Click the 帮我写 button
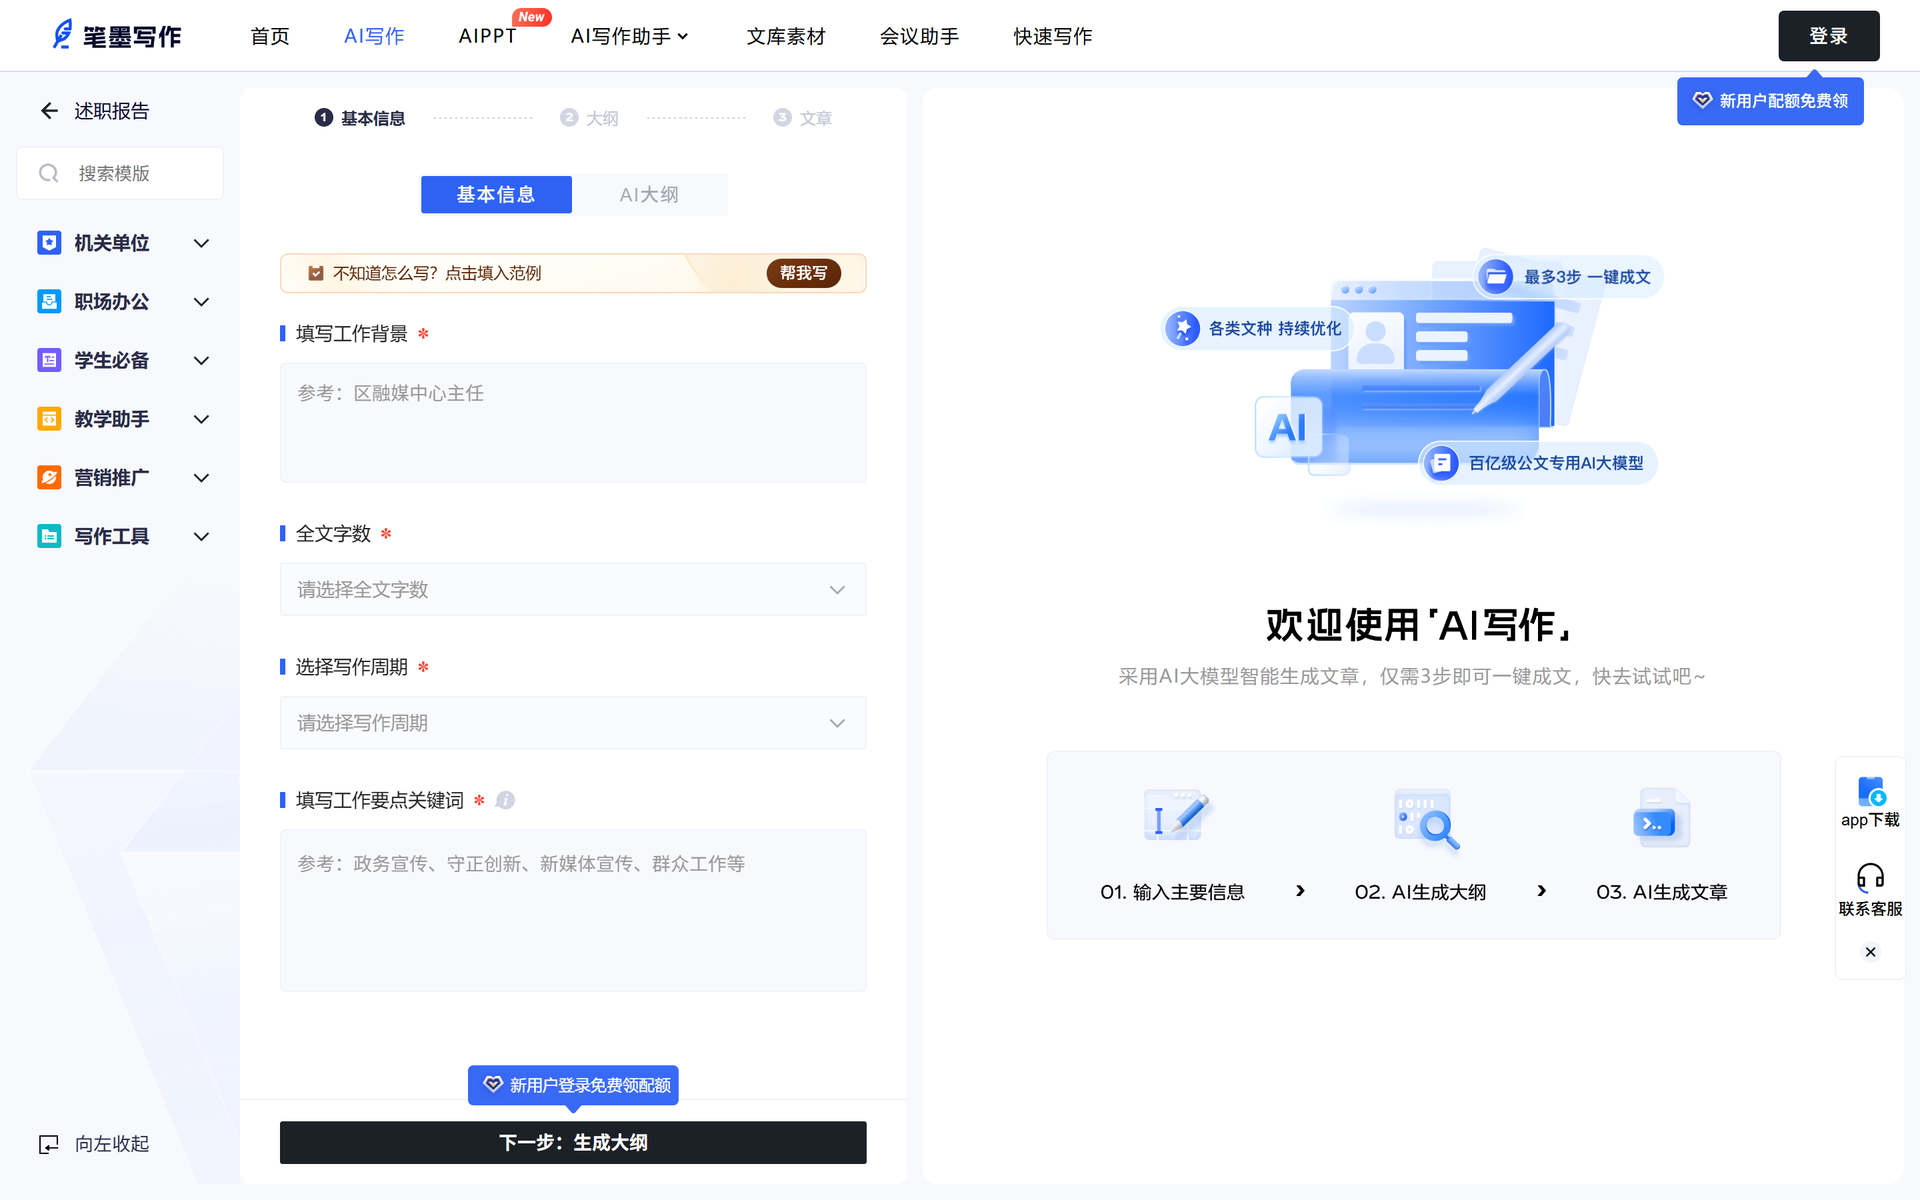The width and height of the screenshot is (1920, 1200). [x=803, y=273]
